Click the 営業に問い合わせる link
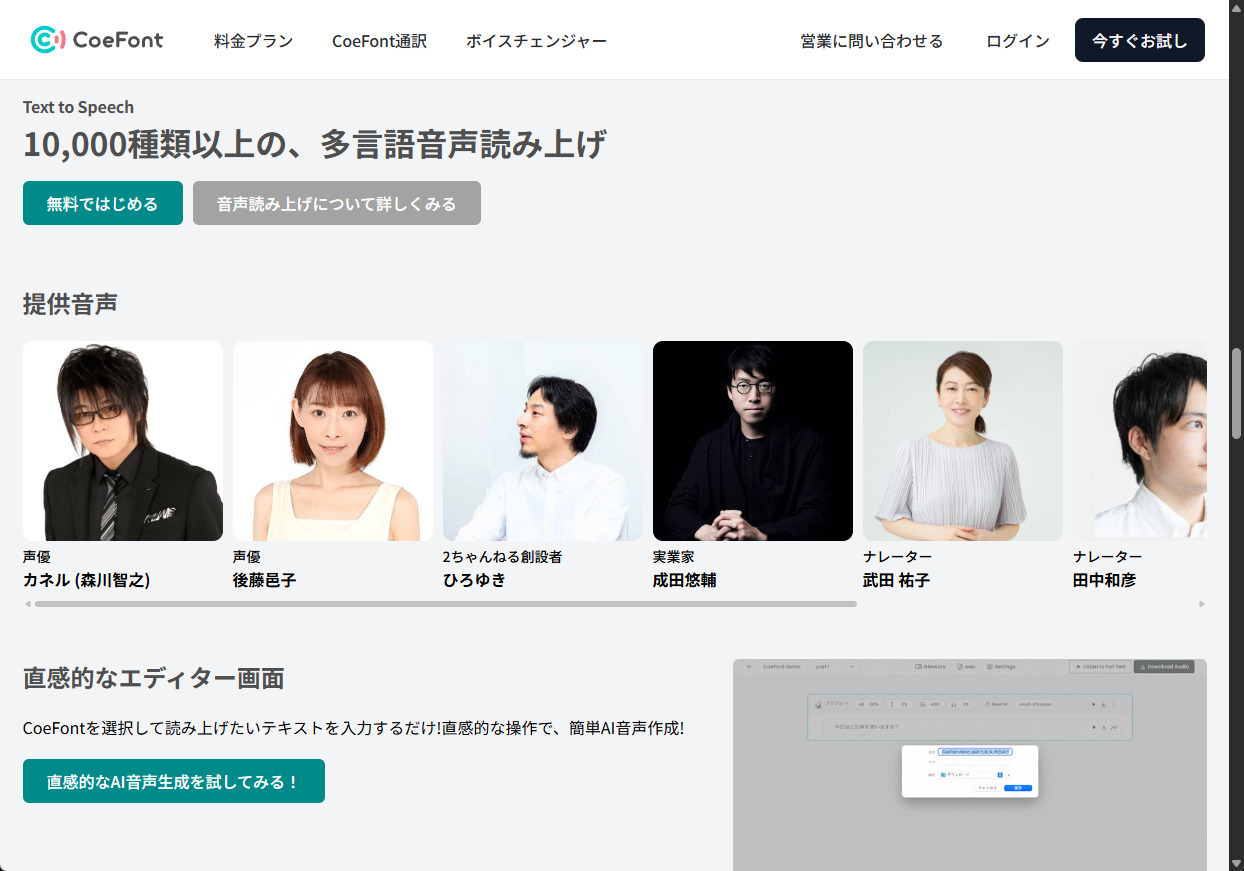The image size is (1244, 871). (871, 41)
